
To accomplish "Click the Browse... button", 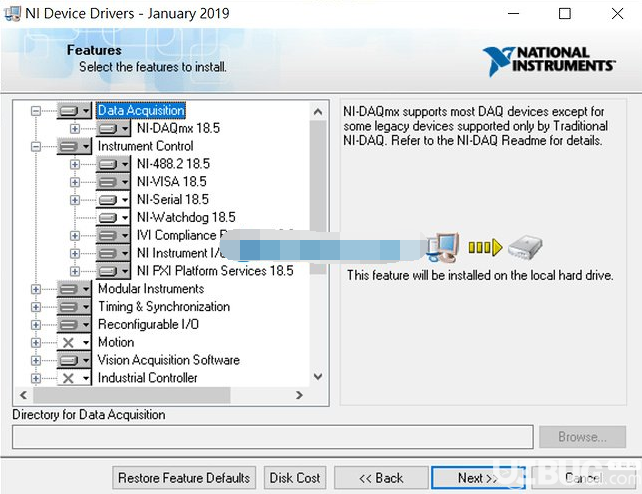I will [x=582, y=437].
